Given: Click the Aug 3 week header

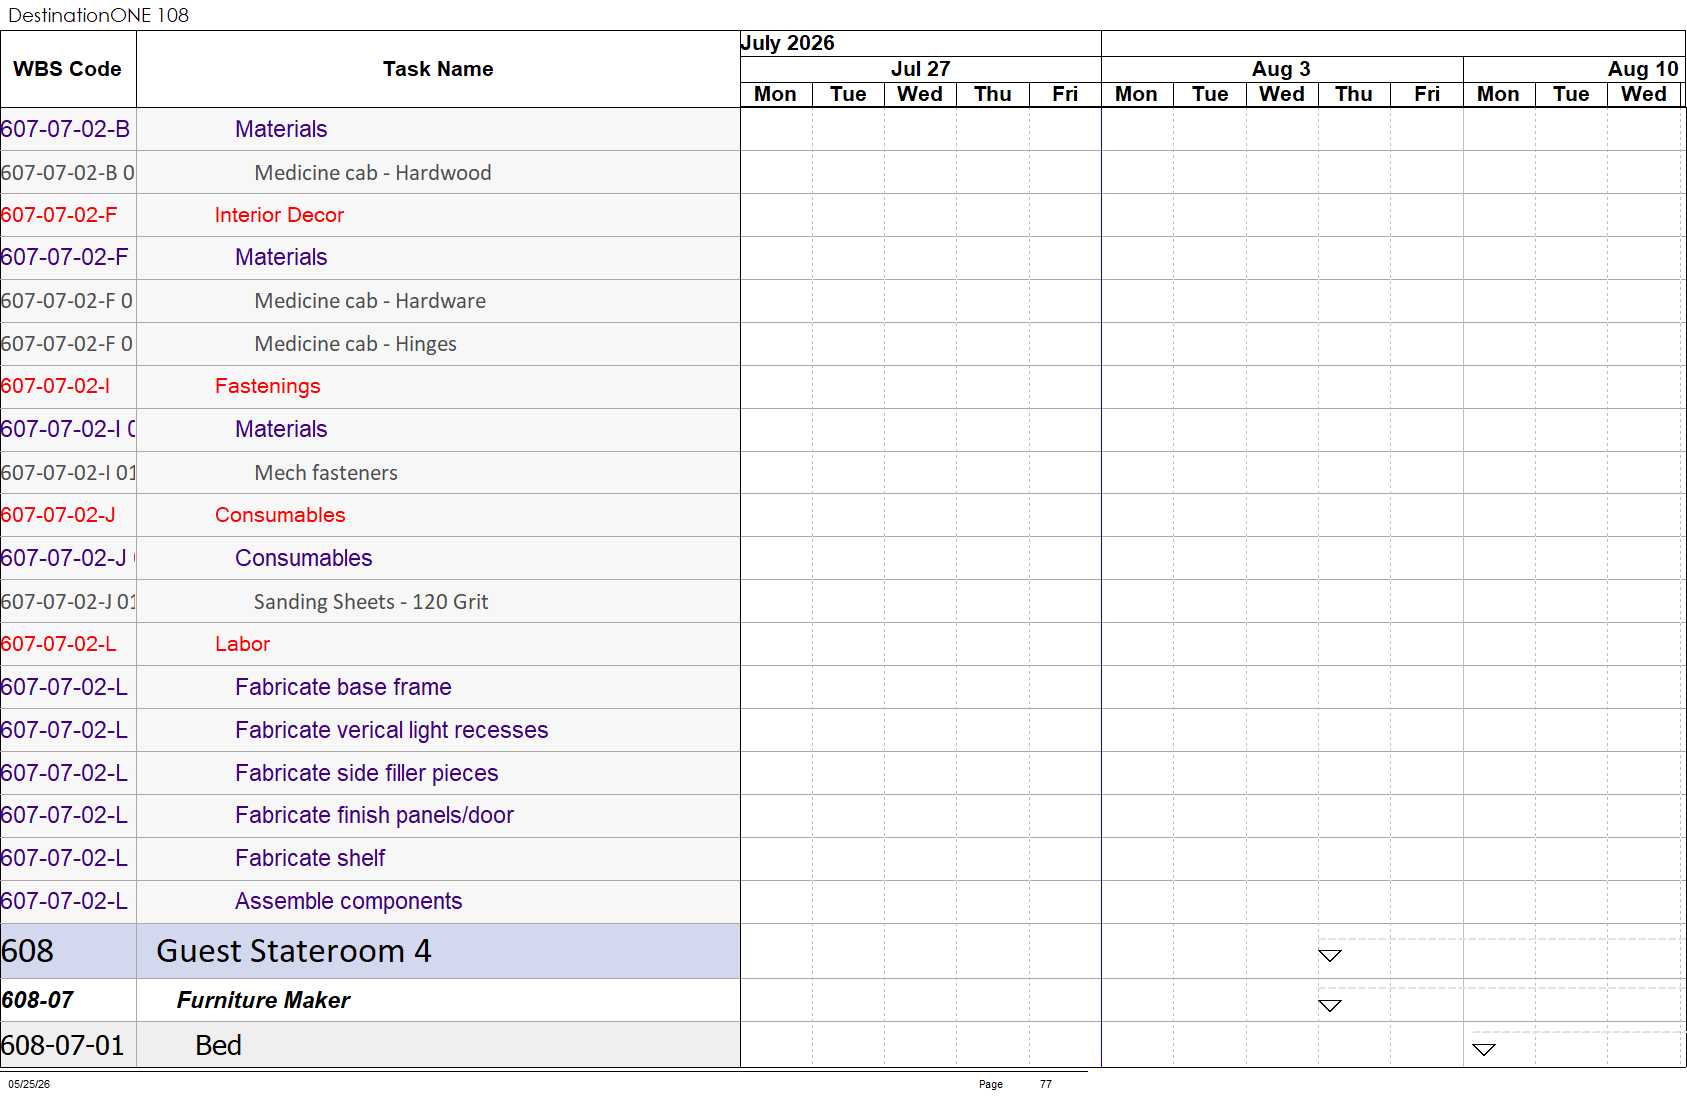Looking at the screenshot, I should (x=1281, y=69).
